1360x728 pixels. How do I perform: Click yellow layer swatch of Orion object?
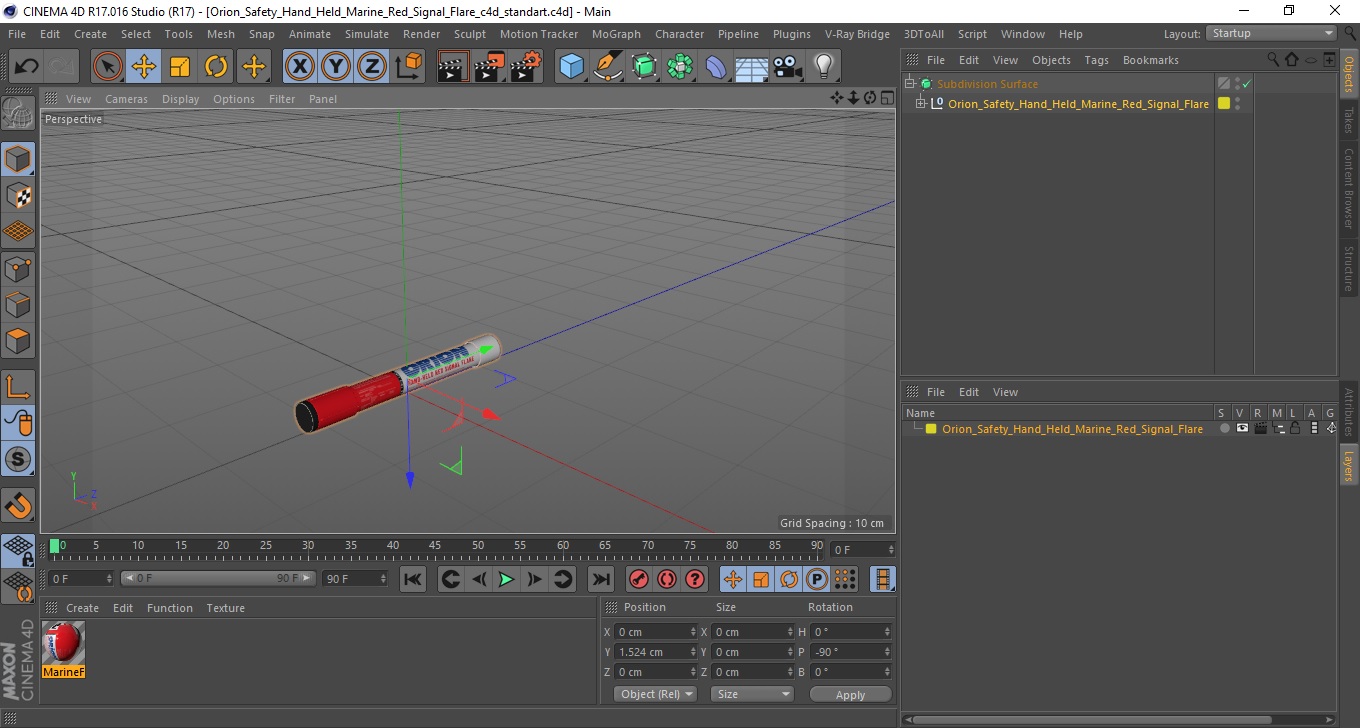point(1223,104)
